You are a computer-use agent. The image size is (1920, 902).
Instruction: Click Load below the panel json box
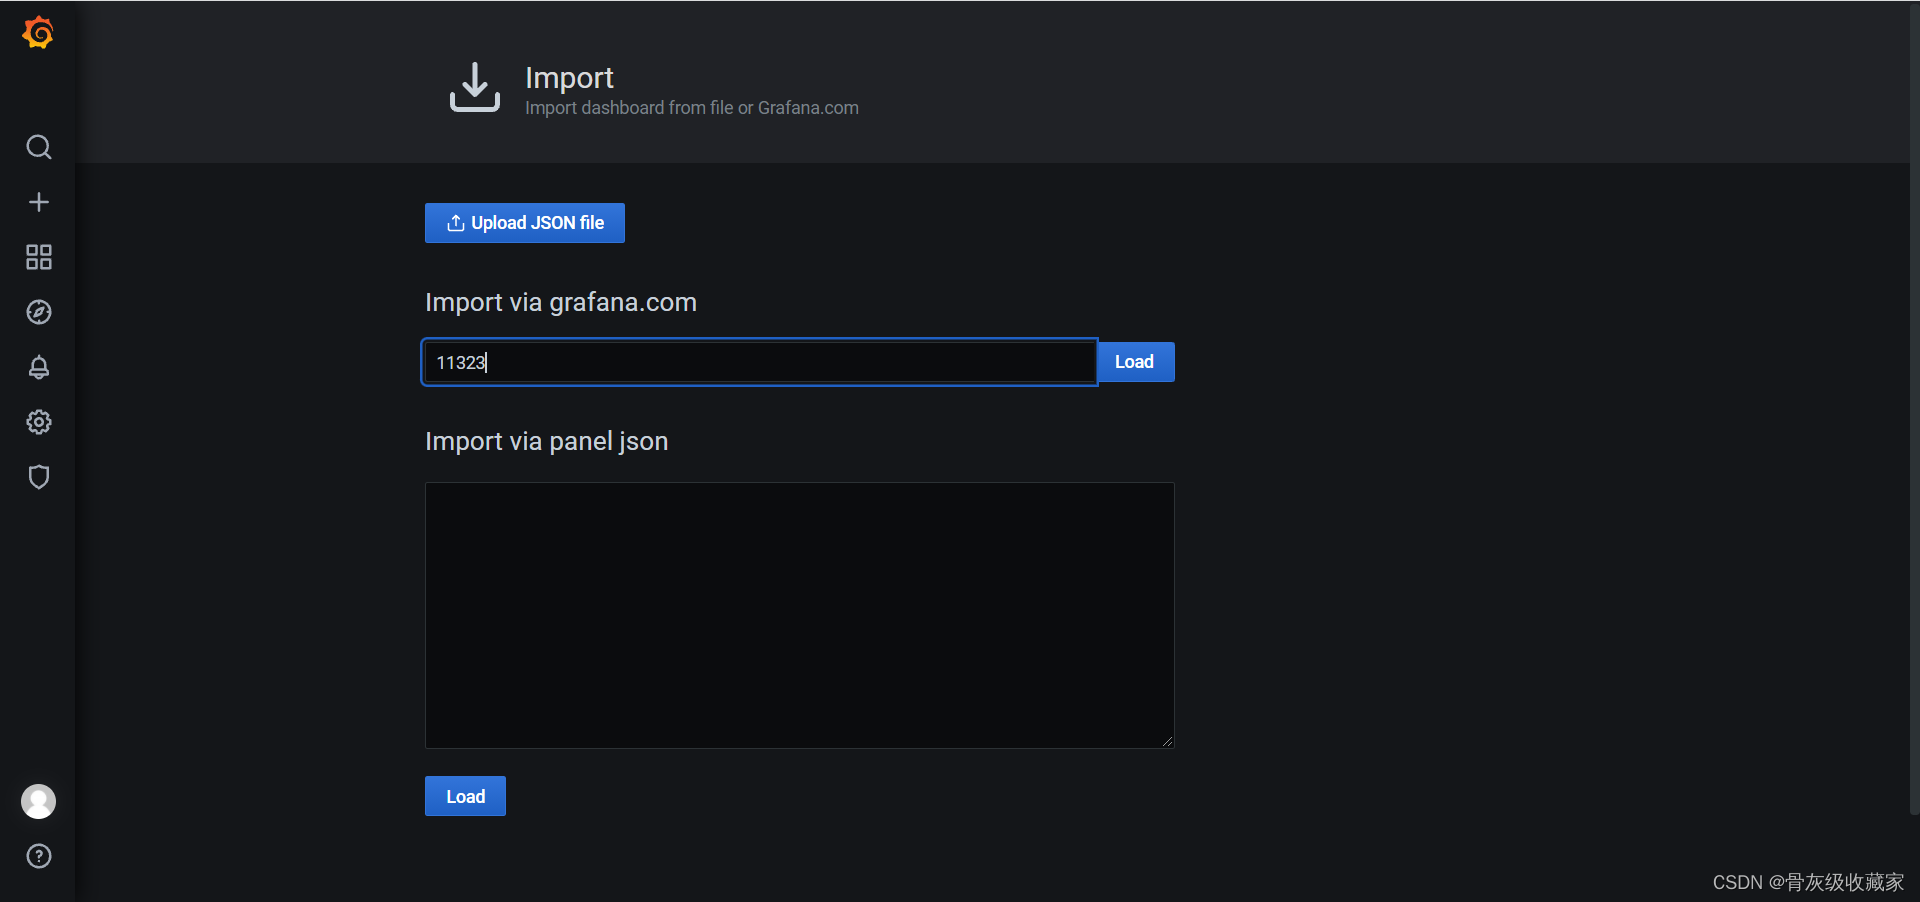click(465, 796)
